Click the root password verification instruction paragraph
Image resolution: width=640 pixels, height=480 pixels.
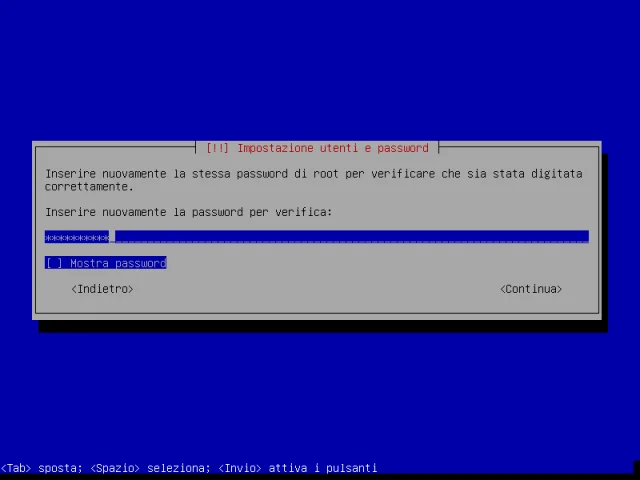pyautogui.click(x=313, y=180)
